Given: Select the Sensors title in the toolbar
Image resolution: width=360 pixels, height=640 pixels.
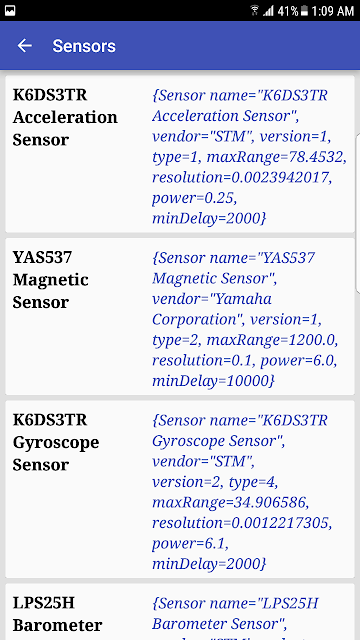Looking at the screenshot, I should pos(84,46).
